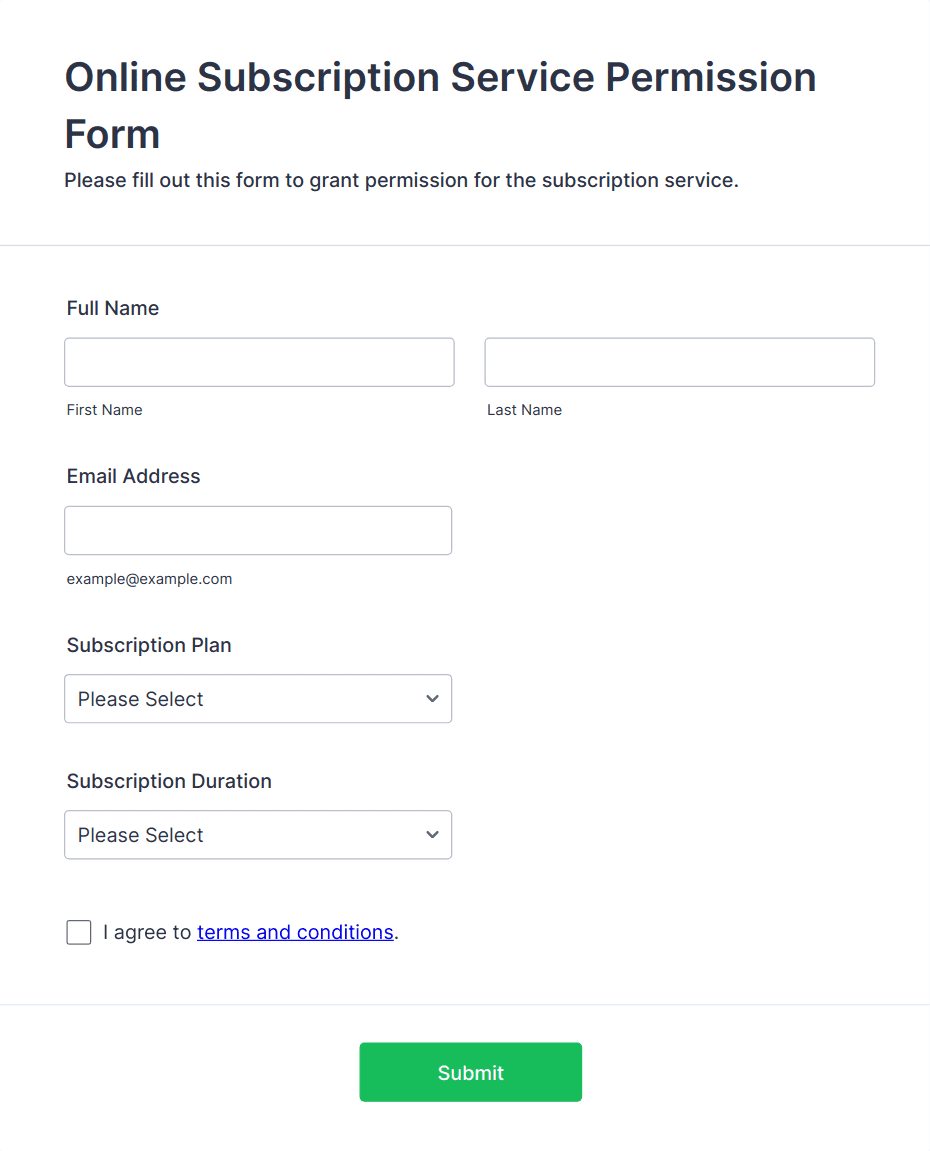Open the terms and conditions link
Image resolution: width=930 pixels, height=1151 pixels.
[295, 932]
